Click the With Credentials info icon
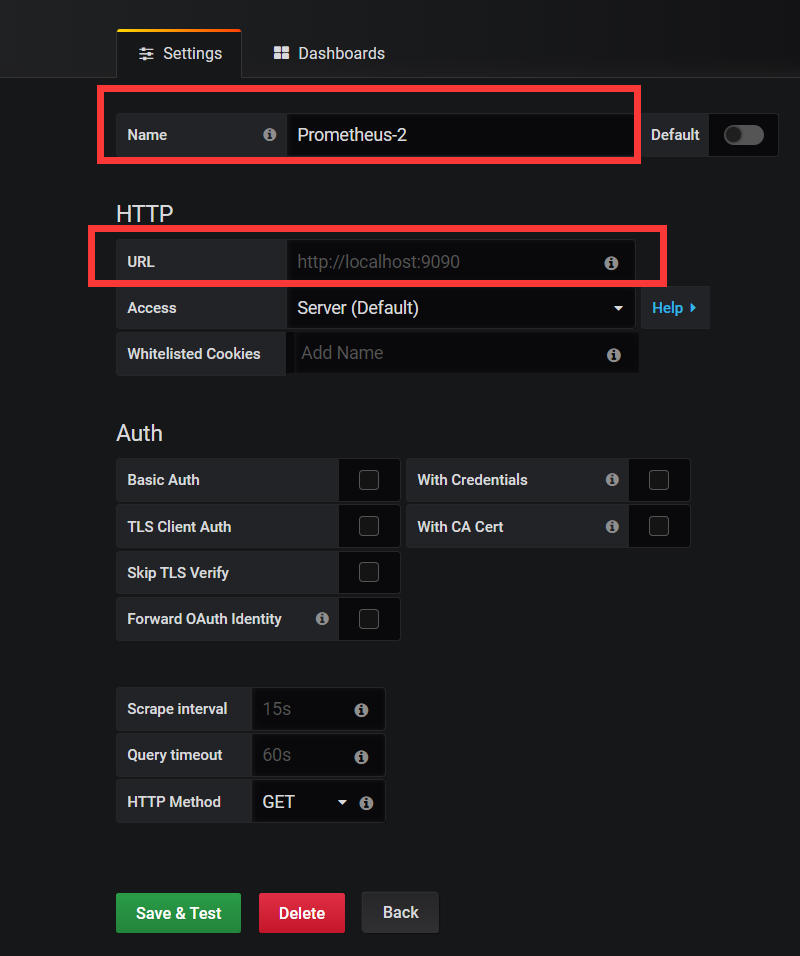Viewport: 800px width, 956px height. pos(612,480)
